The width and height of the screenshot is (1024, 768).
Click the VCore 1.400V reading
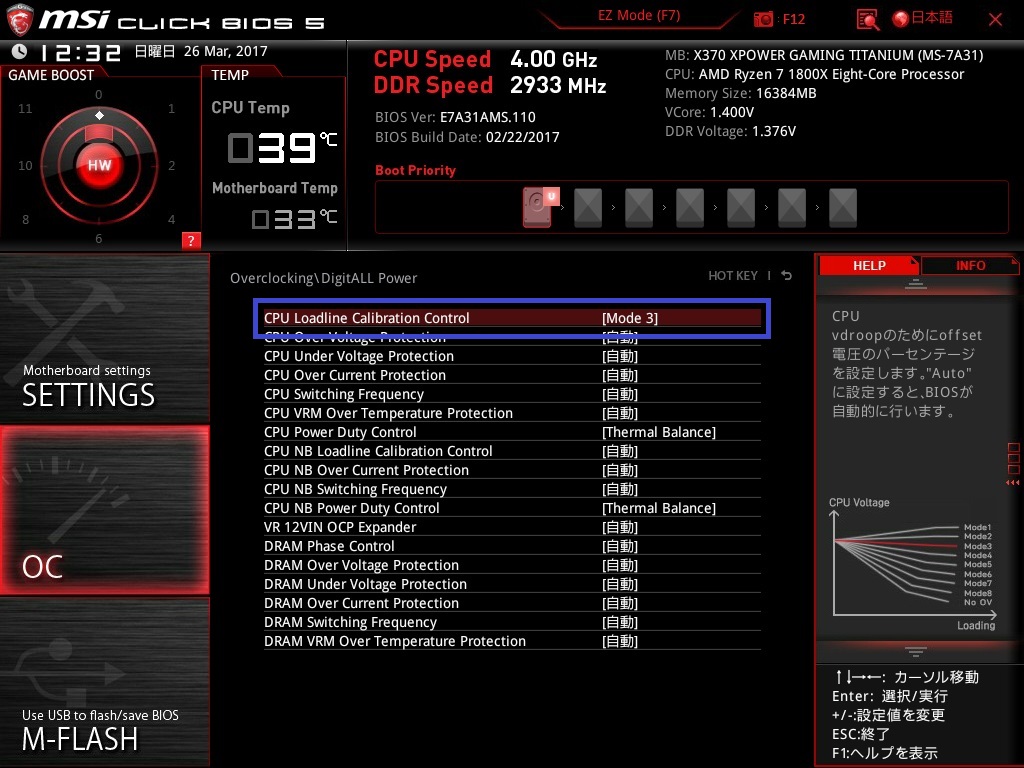pos(709,112)
